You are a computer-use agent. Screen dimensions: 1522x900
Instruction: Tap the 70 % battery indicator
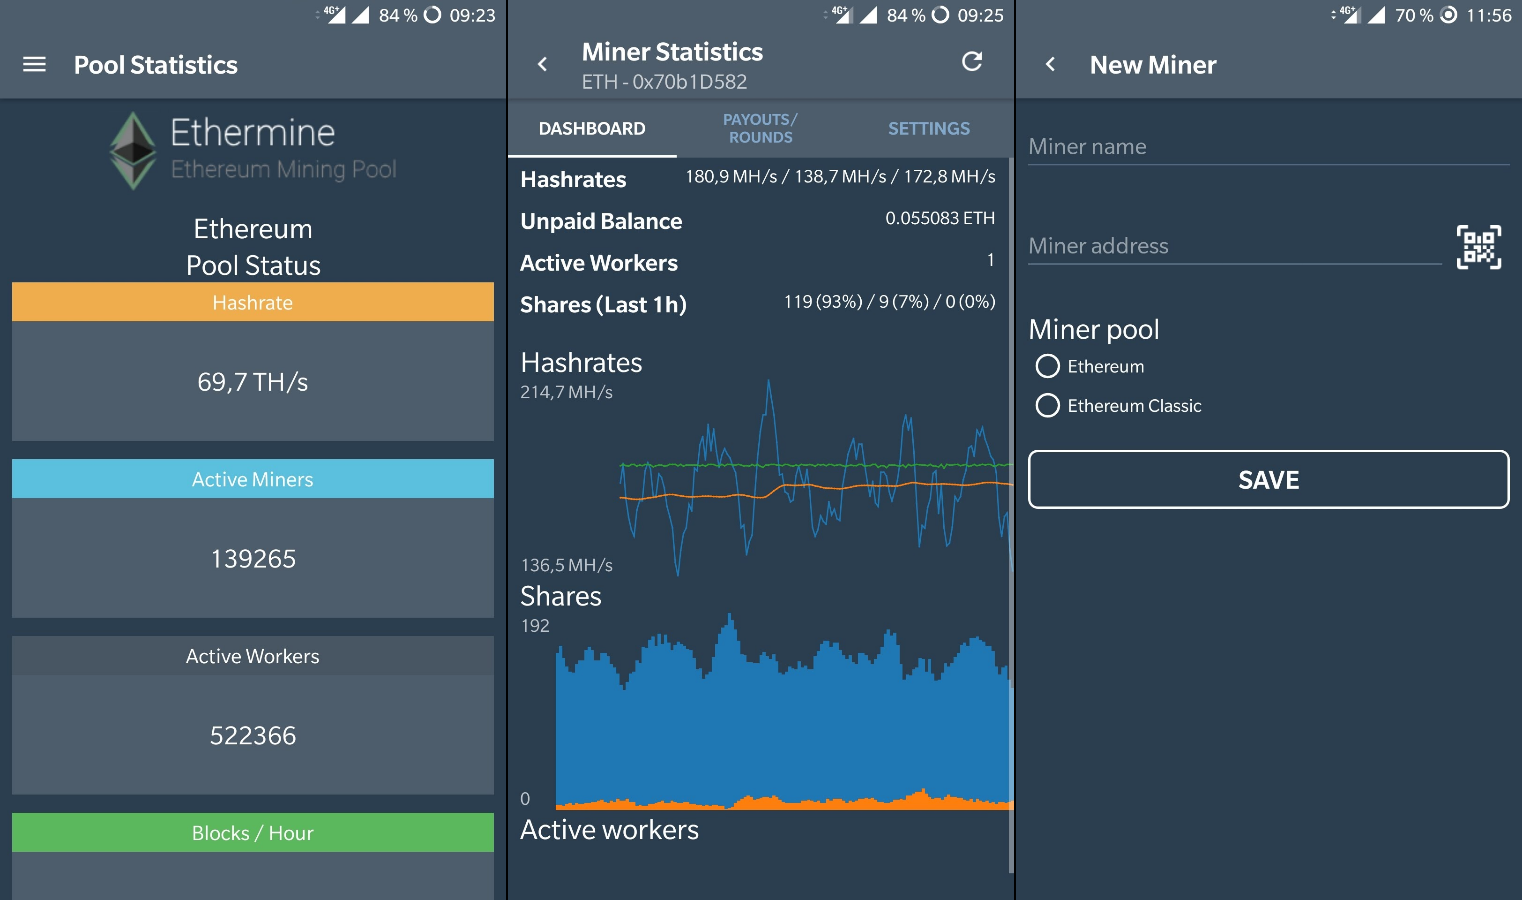pyautogui.click(x=1413, y=15)
